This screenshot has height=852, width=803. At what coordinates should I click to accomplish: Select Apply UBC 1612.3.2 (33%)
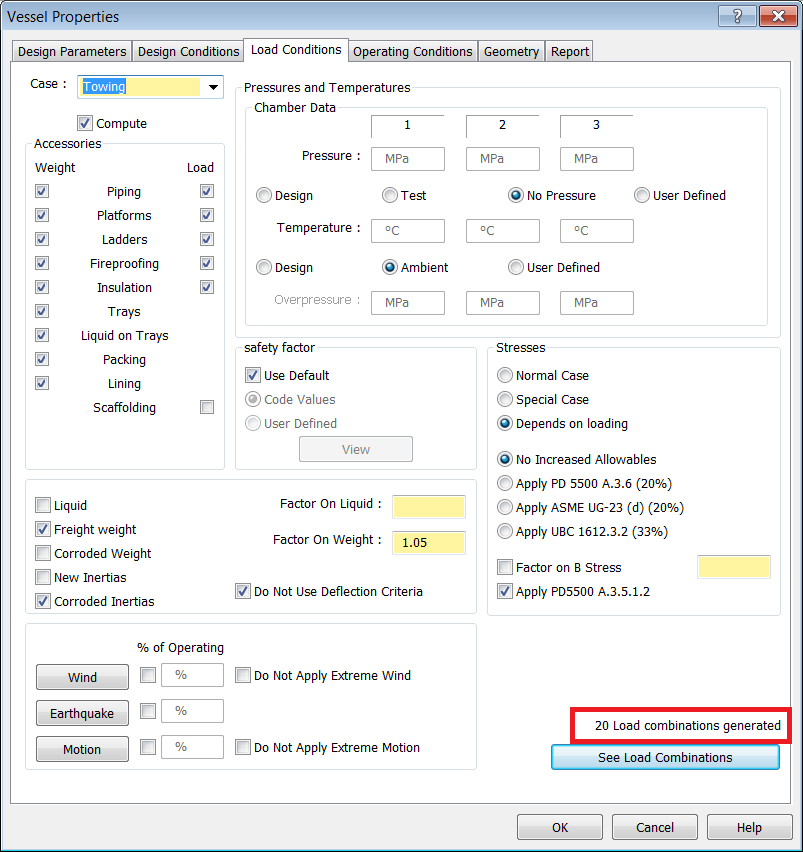[505, 531]
